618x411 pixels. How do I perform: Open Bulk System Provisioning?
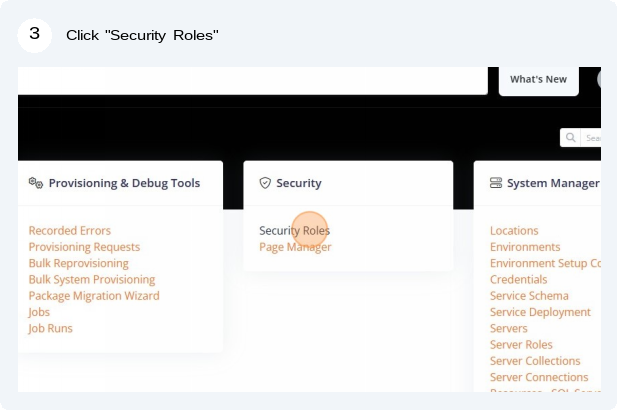coord(92,279)
